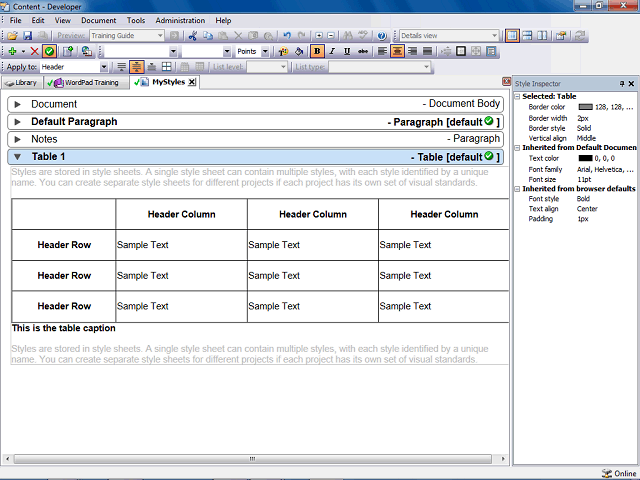
Task: Click the Online status indicator
Action: click(x=619, y=473)
